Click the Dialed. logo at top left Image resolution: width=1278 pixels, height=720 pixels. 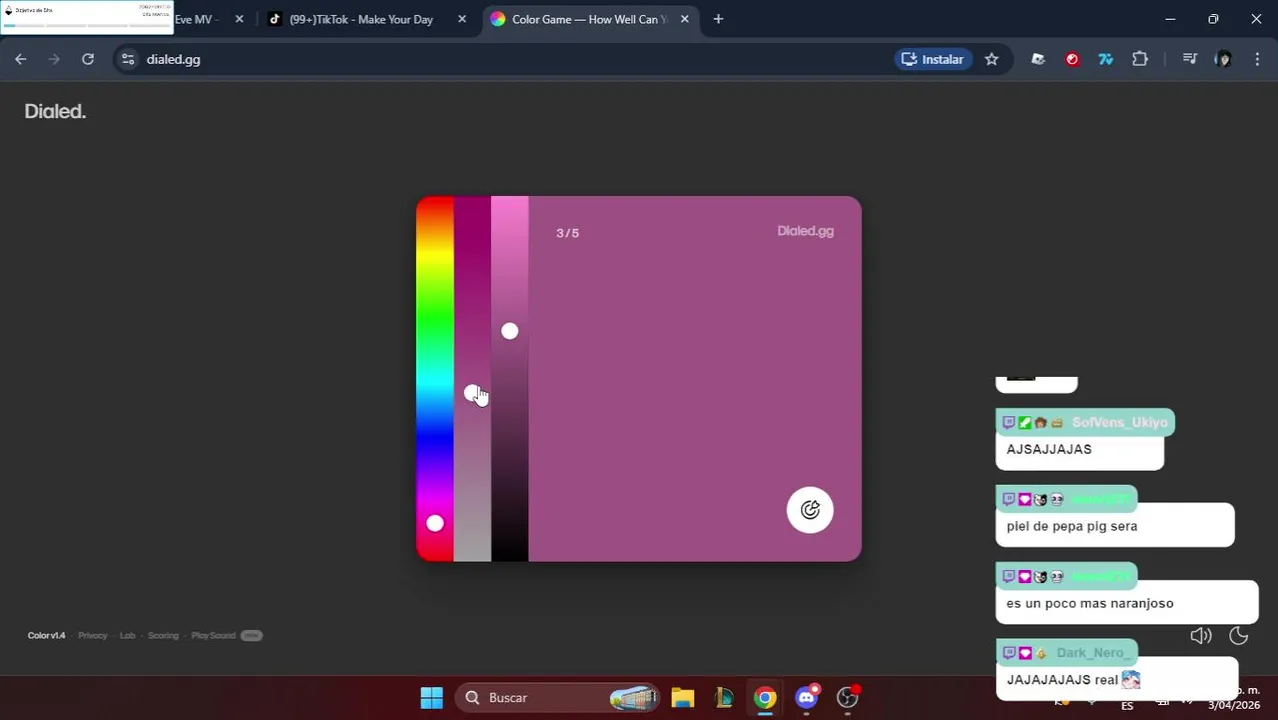tap(55, 111)
